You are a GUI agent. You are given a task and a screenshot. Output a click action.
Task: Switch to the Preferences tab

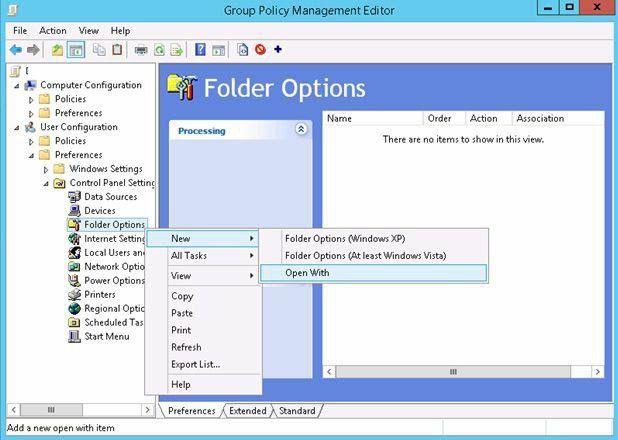pos(192,410)
